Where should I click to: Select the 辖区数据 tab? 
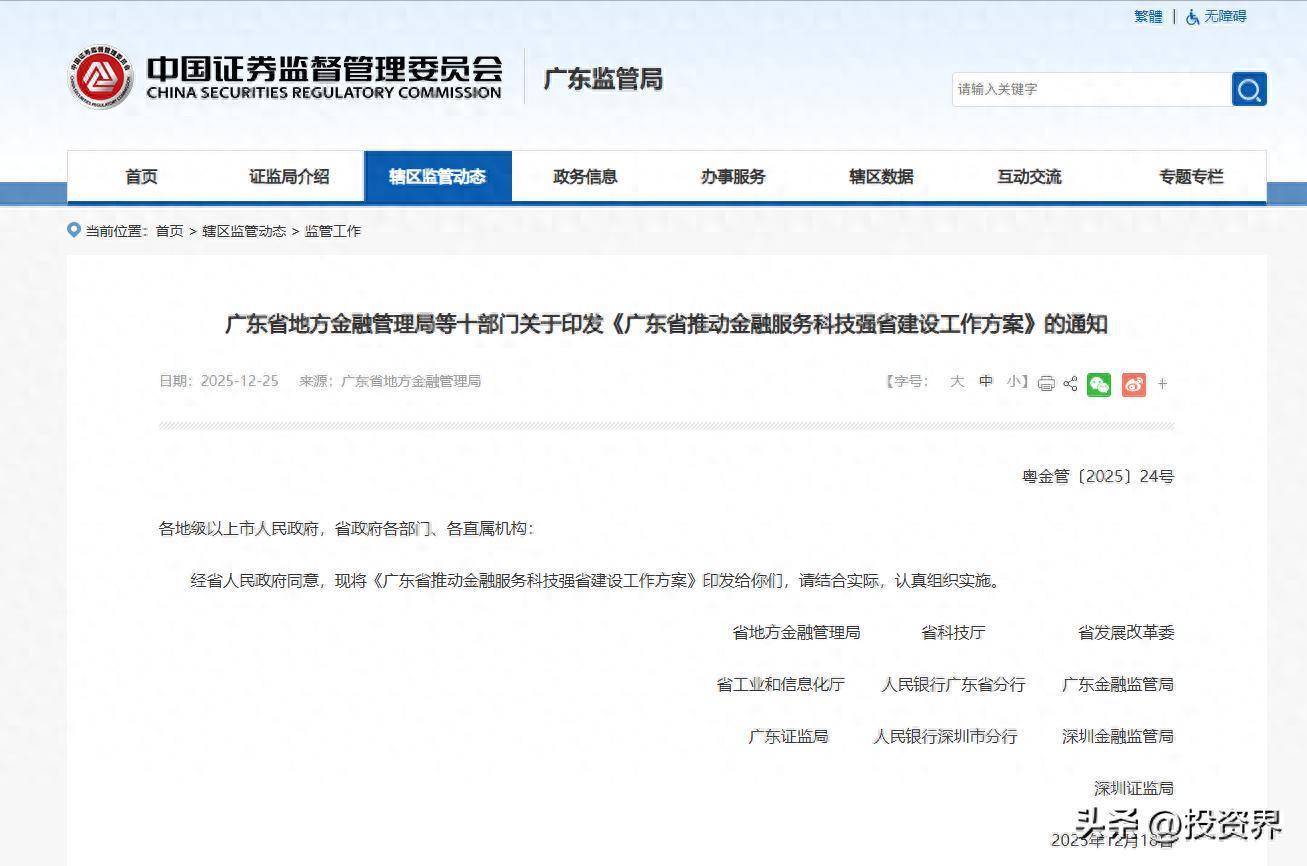(881, 177)
